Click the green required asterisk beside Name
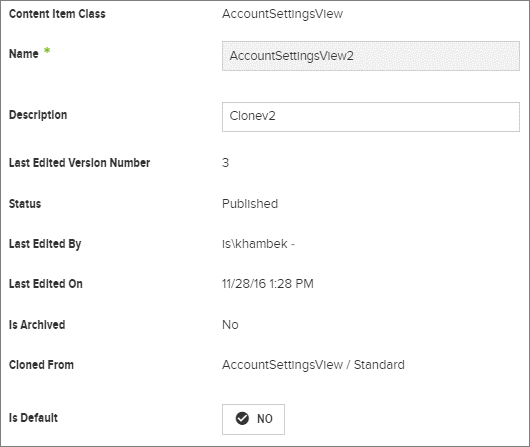This screenshot has height=447, width=530. coord(47,51)
